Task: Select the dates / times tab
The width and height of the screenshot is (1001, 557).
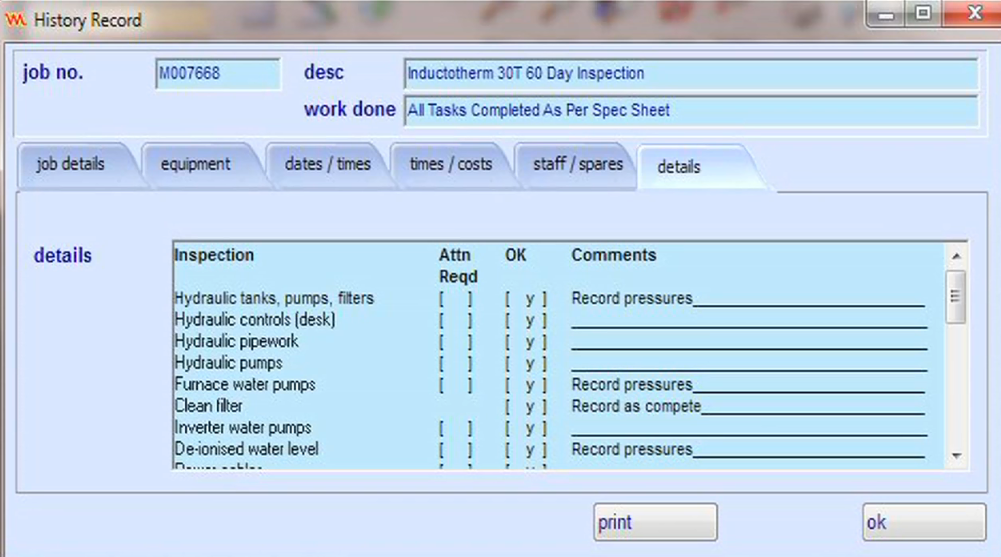Action: click(x=327, y=165)
